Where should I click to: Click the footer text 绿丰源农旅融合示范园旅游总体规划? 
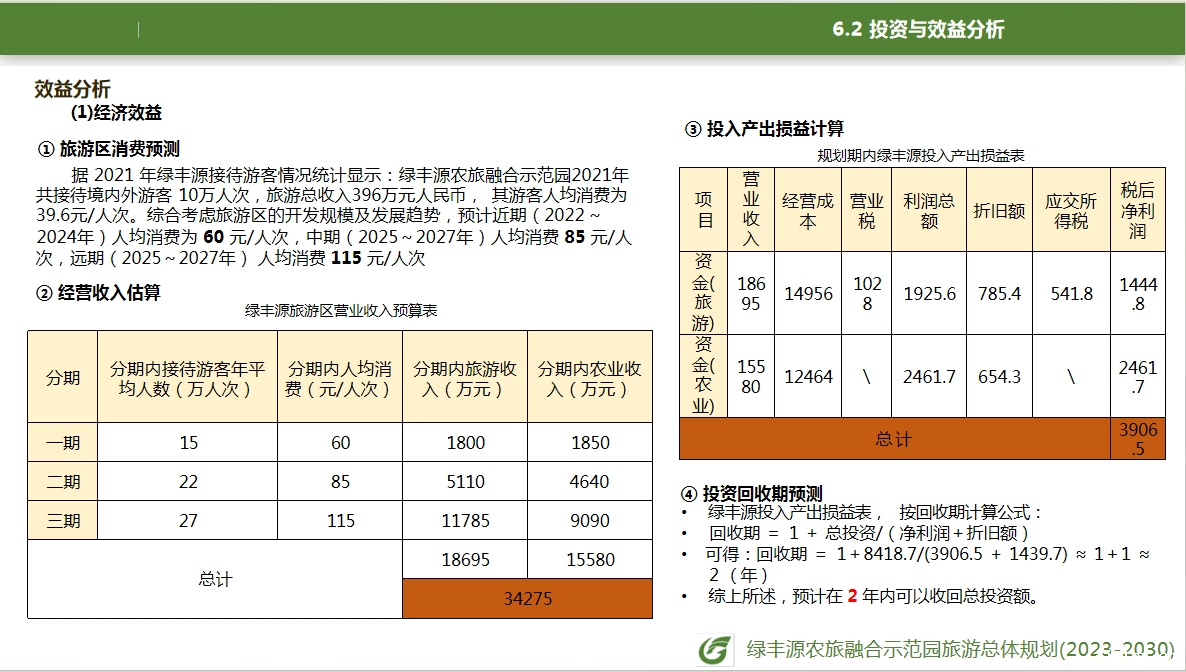pos(960,649)
